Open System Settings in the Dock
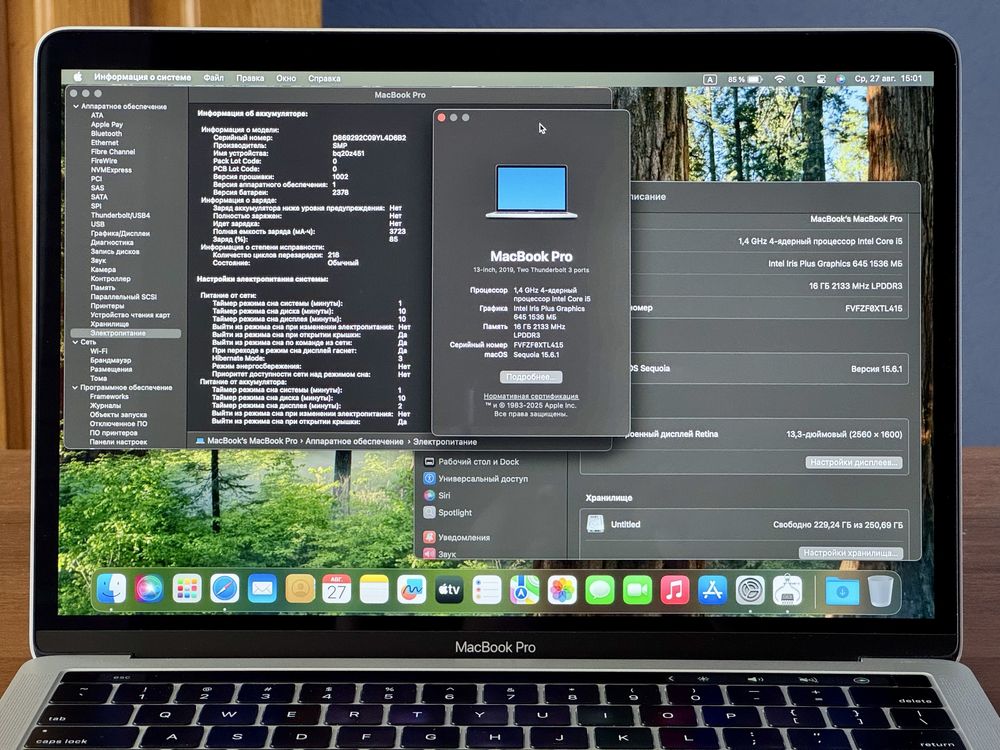The width and height of the screenshot is (1000, 750). [x=750, y=589]
